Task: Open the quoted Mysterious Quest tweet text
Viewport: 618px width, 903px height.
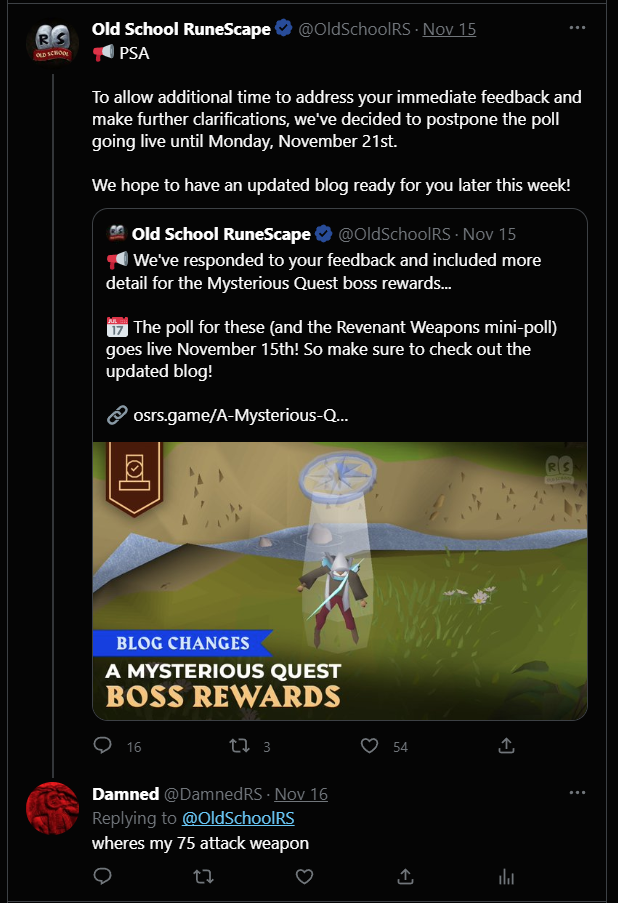Action: click(x=331, y=316)
